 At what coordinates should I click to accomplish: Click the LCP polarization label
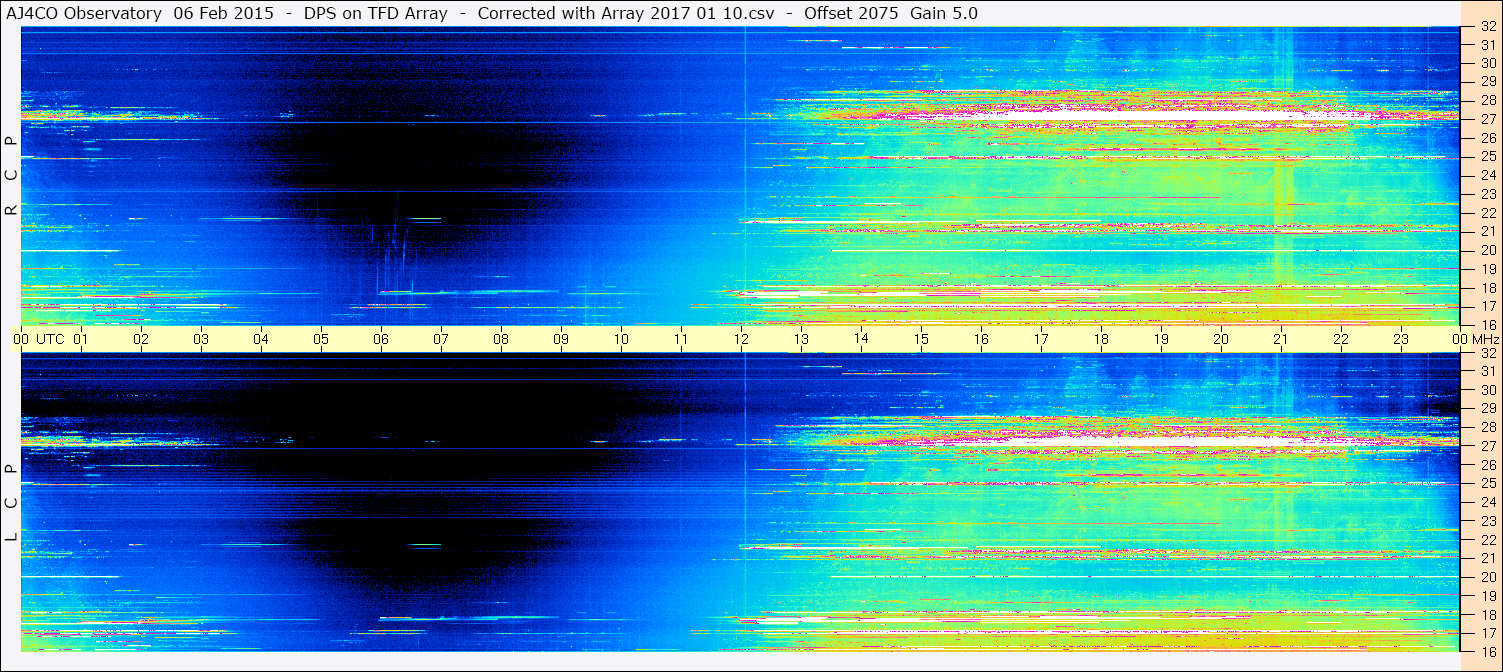(x=11, y=503)
